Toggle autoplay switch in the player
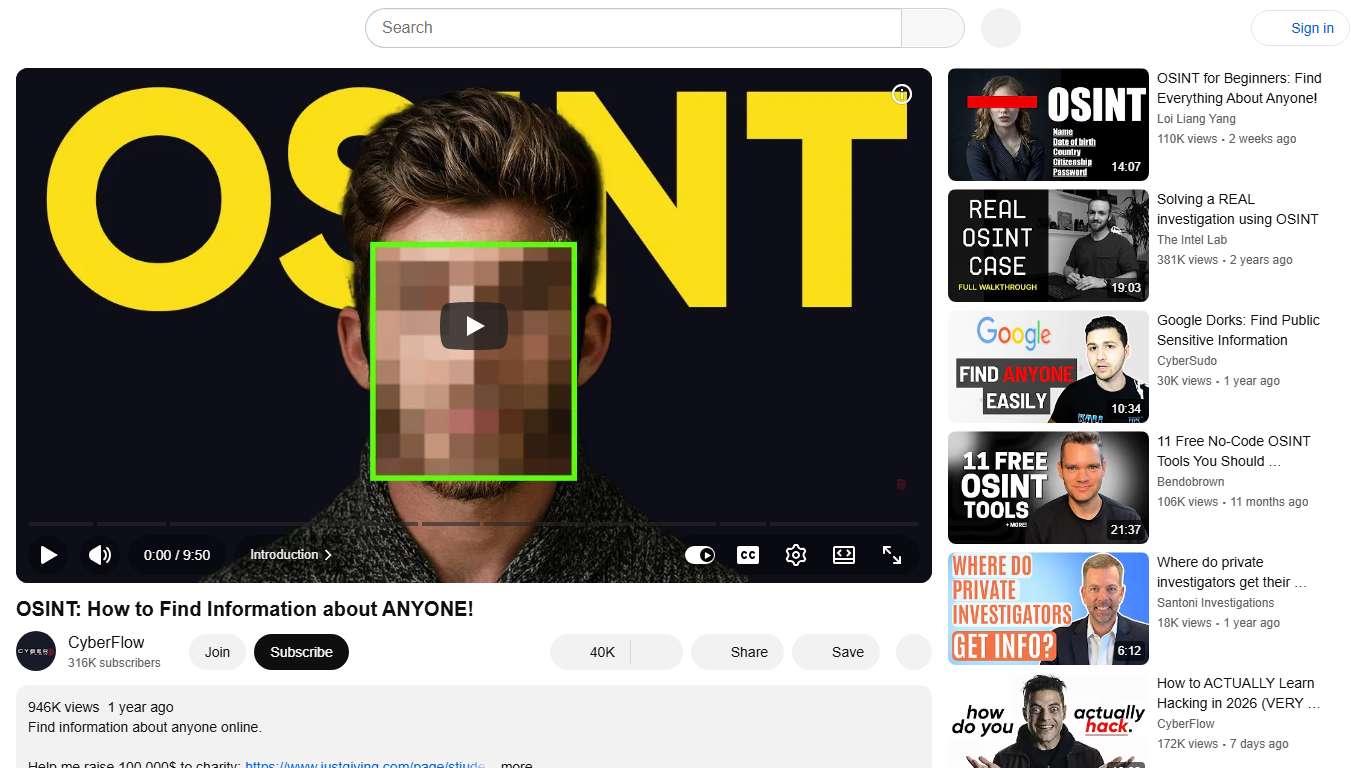 point(700,555)
